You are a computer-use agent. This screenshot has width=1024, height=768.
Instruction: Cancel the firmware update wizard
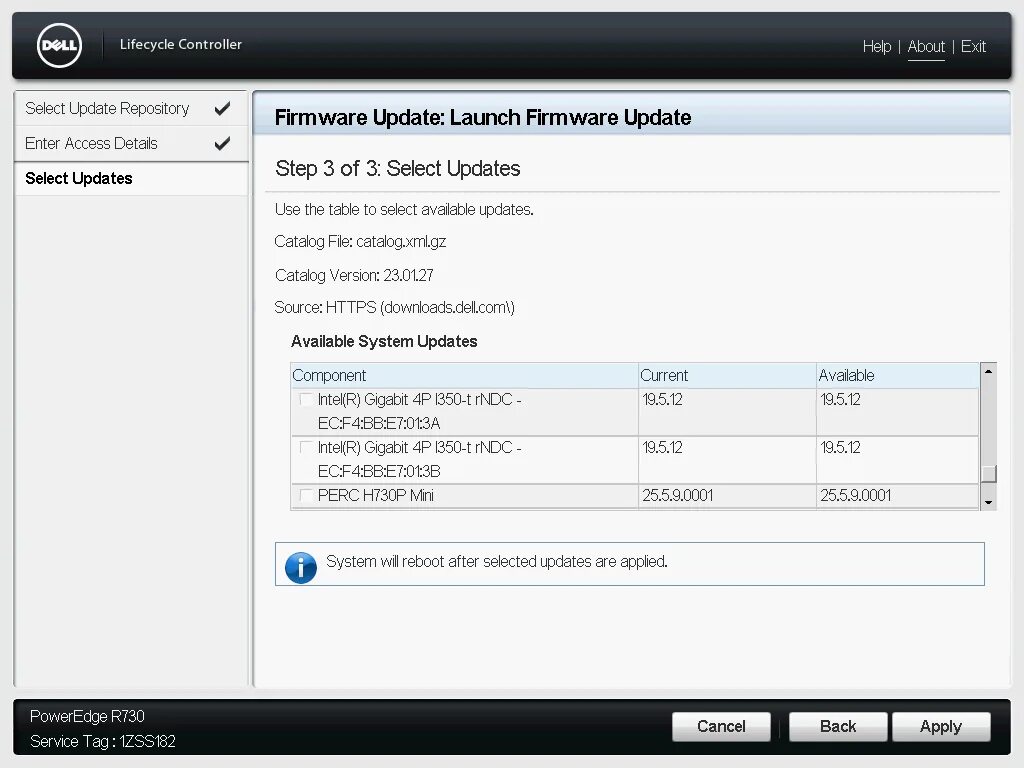[x=721, y=726]
